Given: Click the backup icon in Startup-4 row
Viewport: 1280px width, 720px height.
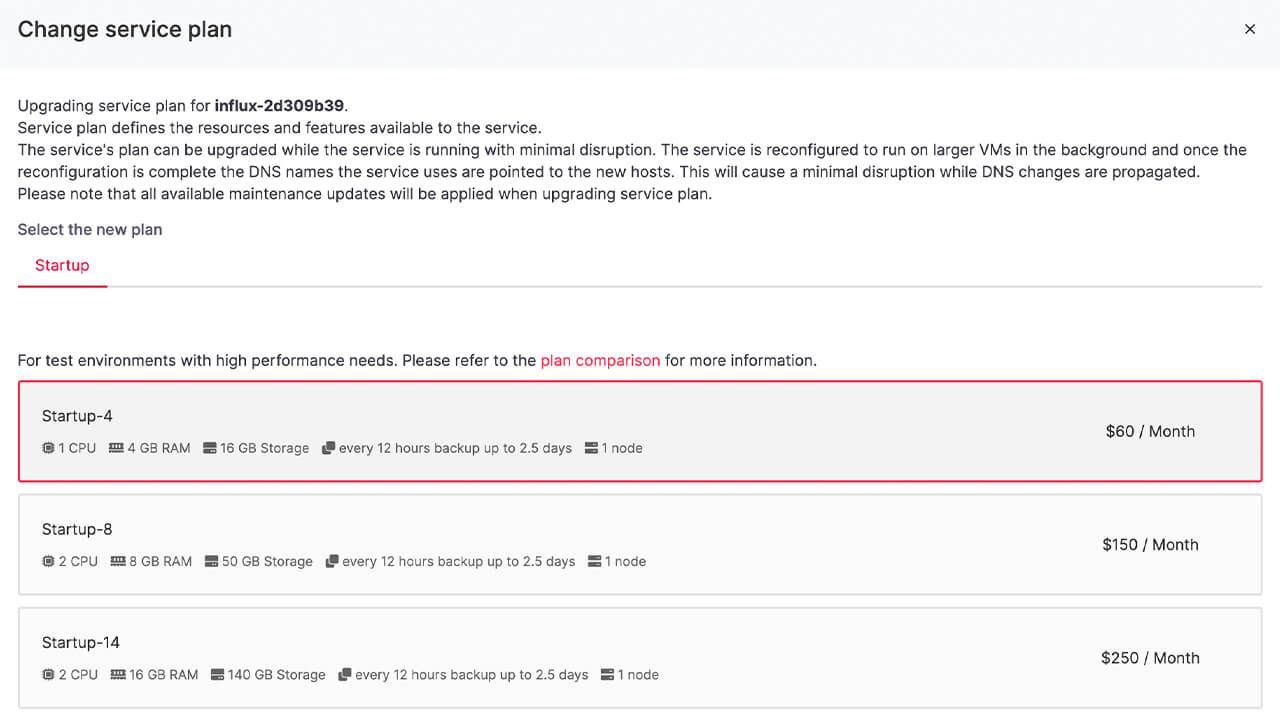Looking at the screenshot, I should 328,448.
